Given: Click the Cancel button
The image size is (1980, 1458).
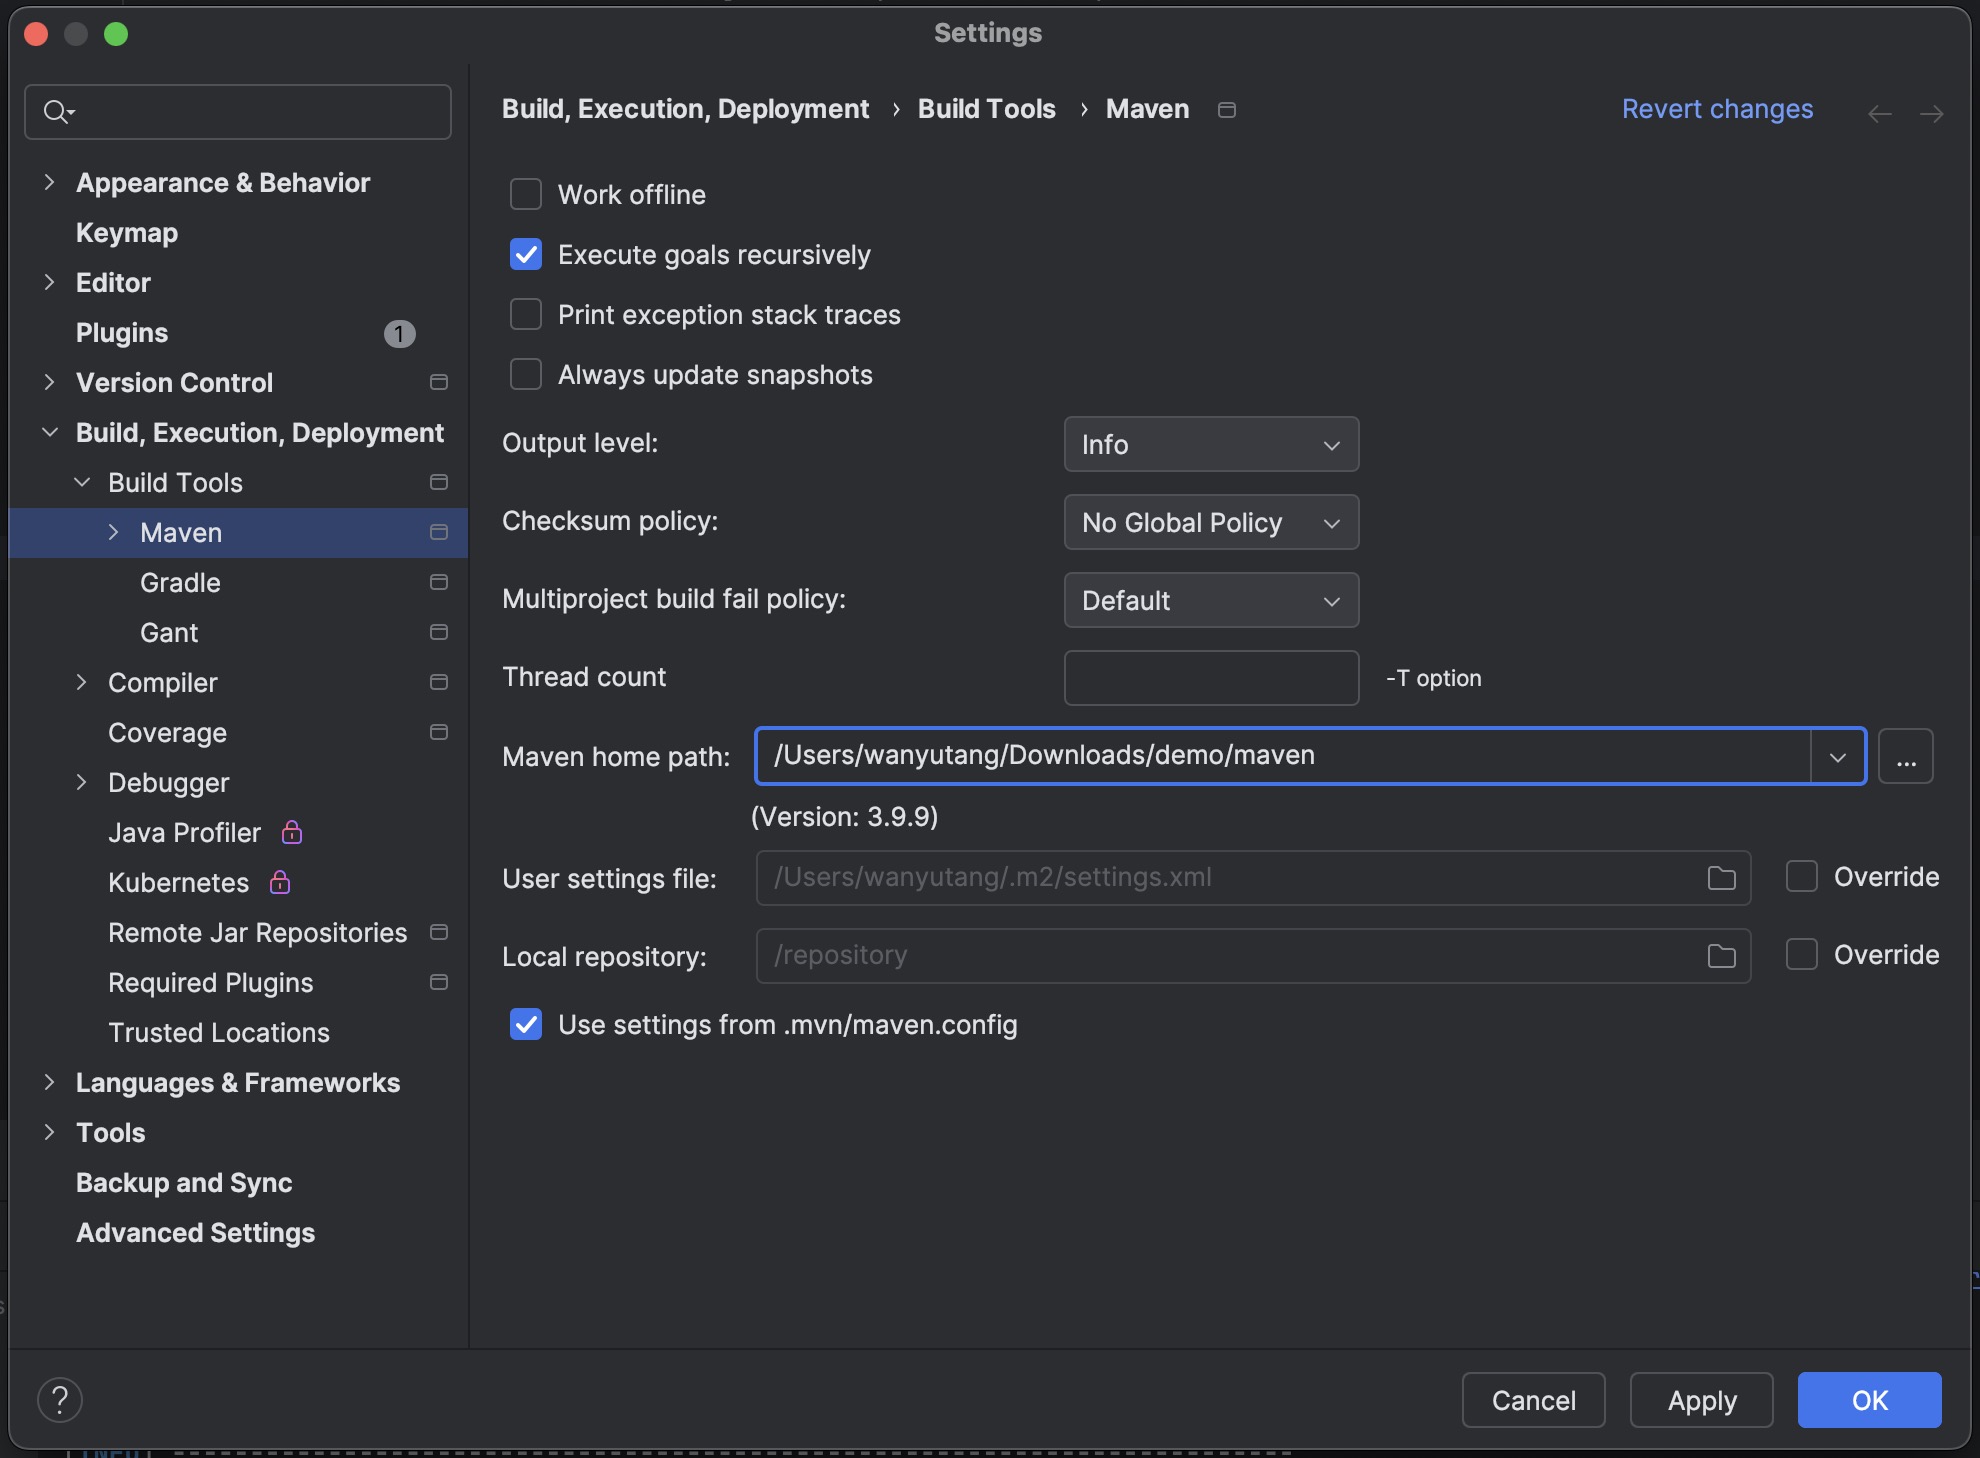Looking at the screenshot, I should click(x=1534, y=1400).
